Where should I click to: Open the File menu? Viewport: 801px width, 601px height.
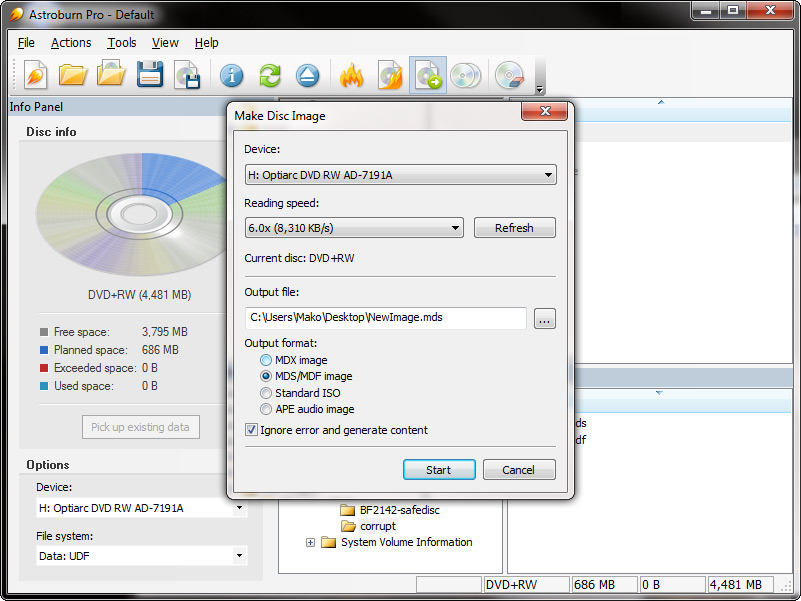(26, 43)
